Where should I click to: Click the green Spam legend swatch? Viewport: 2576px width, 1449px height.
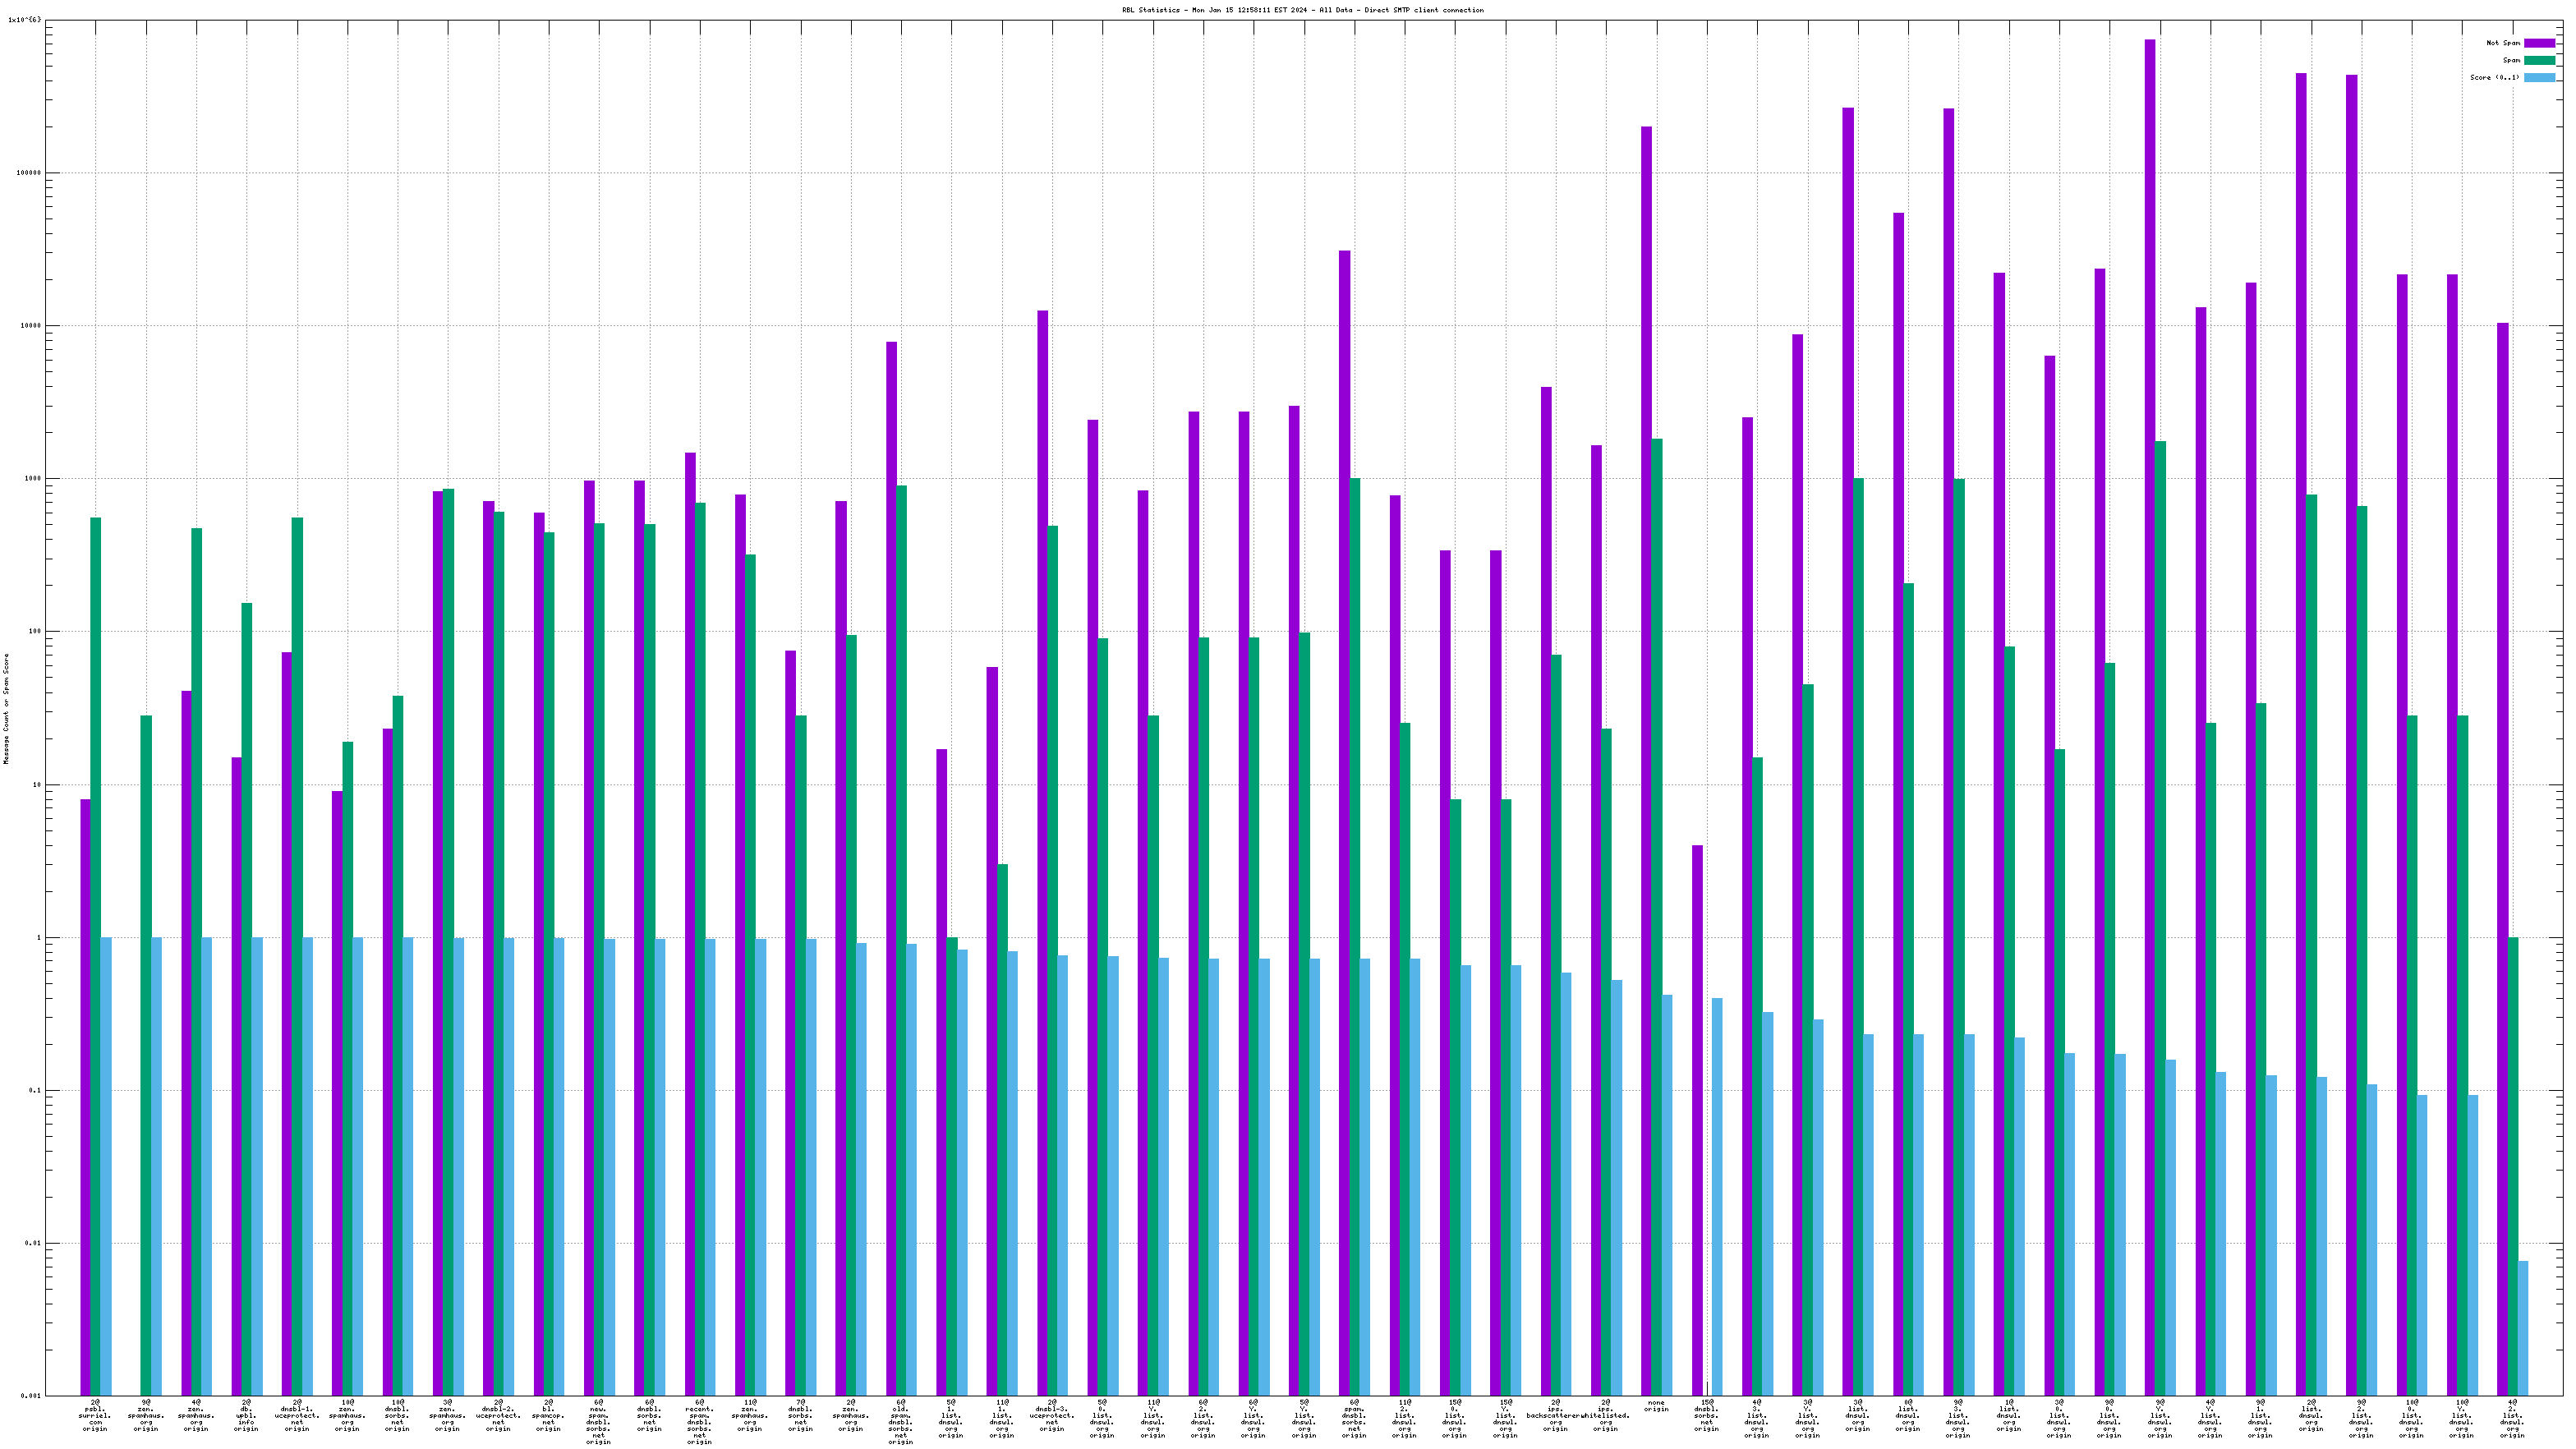(x=2539, y=60)
